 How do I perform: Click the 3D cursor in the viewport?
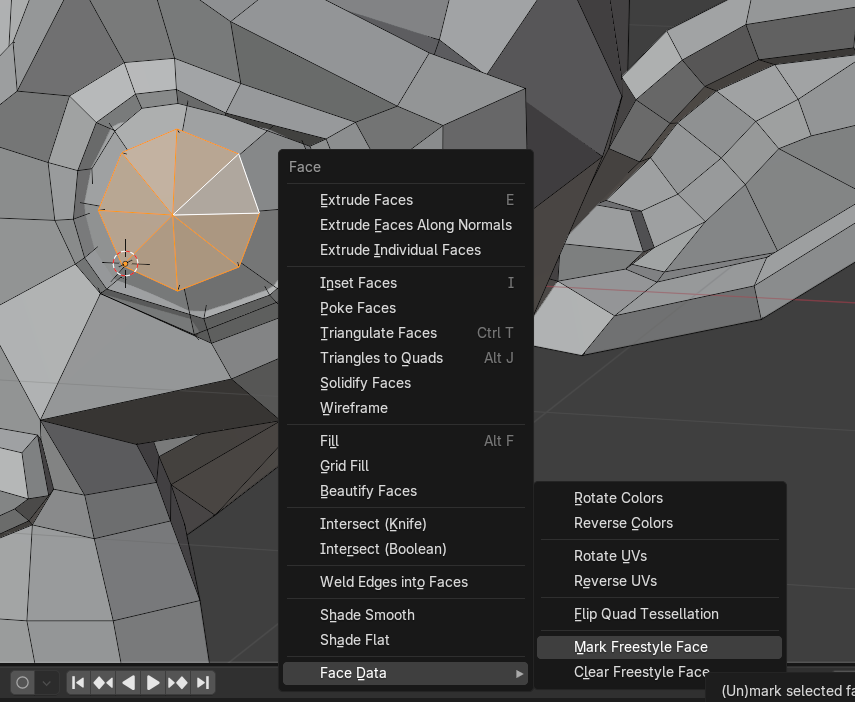[x=125, y=264]
